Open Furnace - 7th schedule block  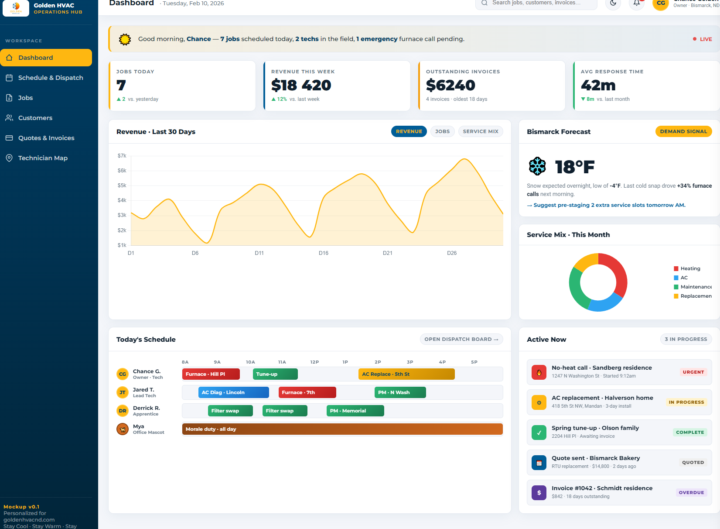point(307,393)
